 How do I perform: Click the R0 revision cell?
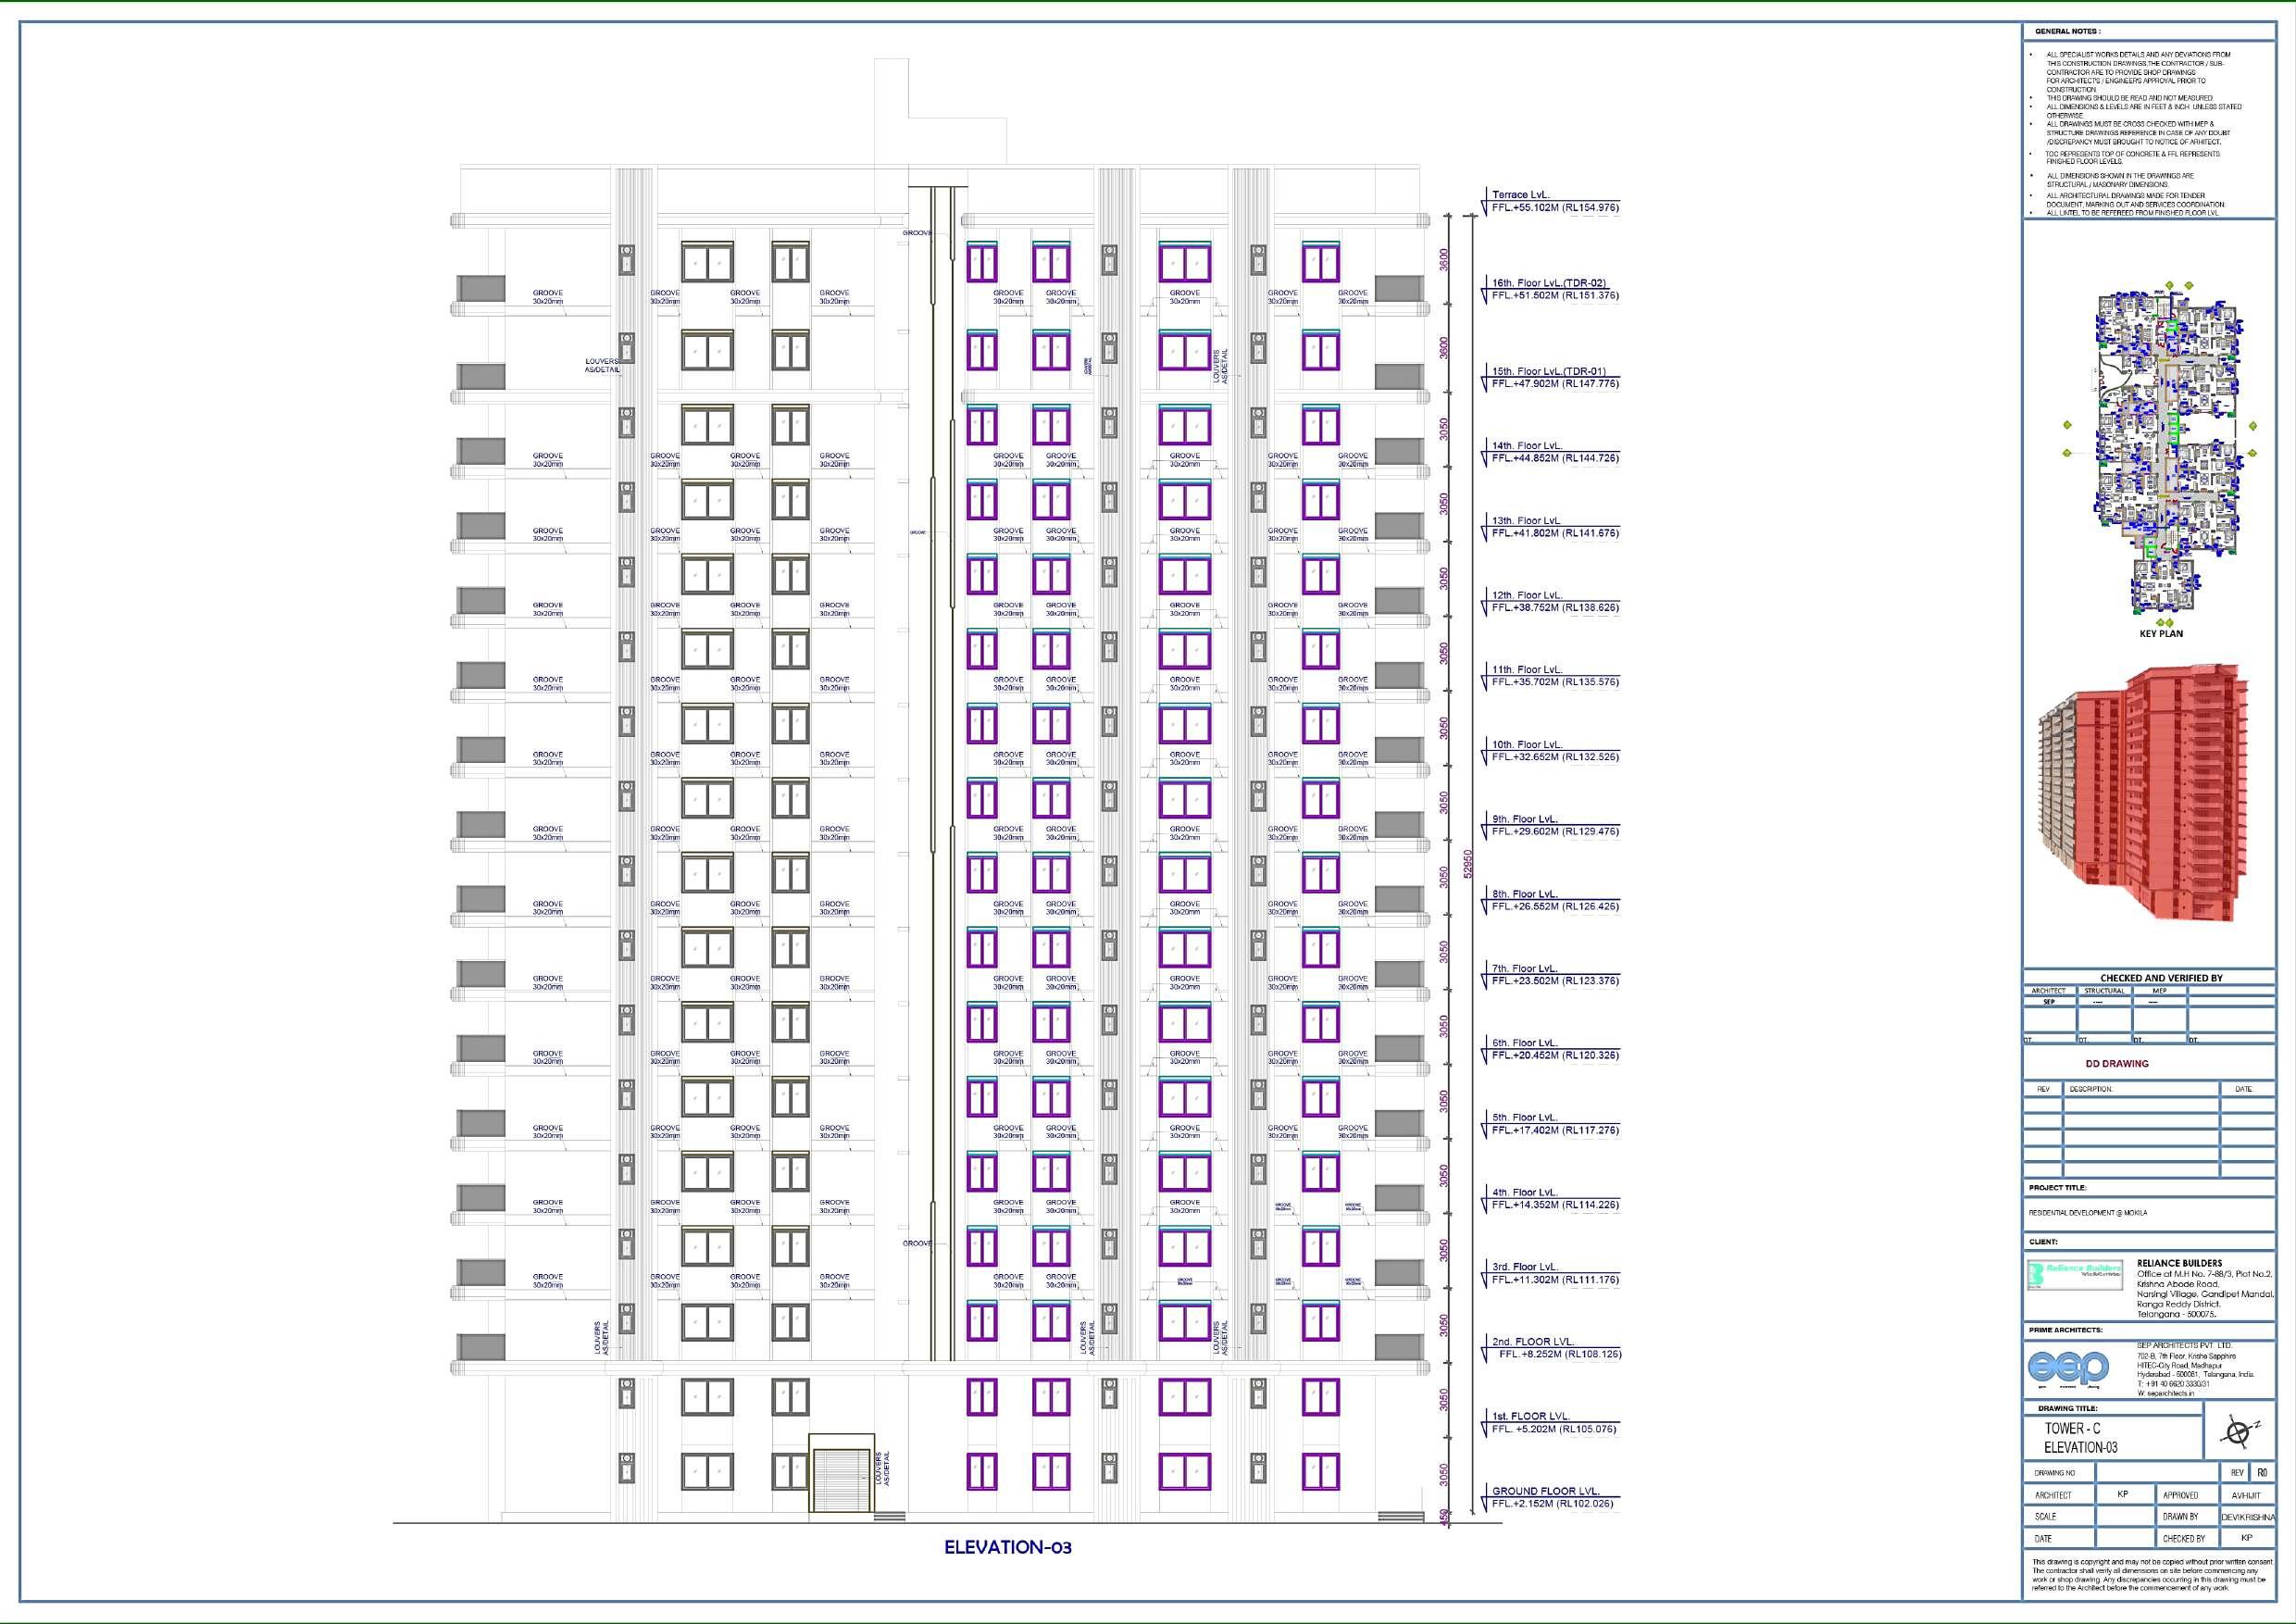tap(2262, 1473)
